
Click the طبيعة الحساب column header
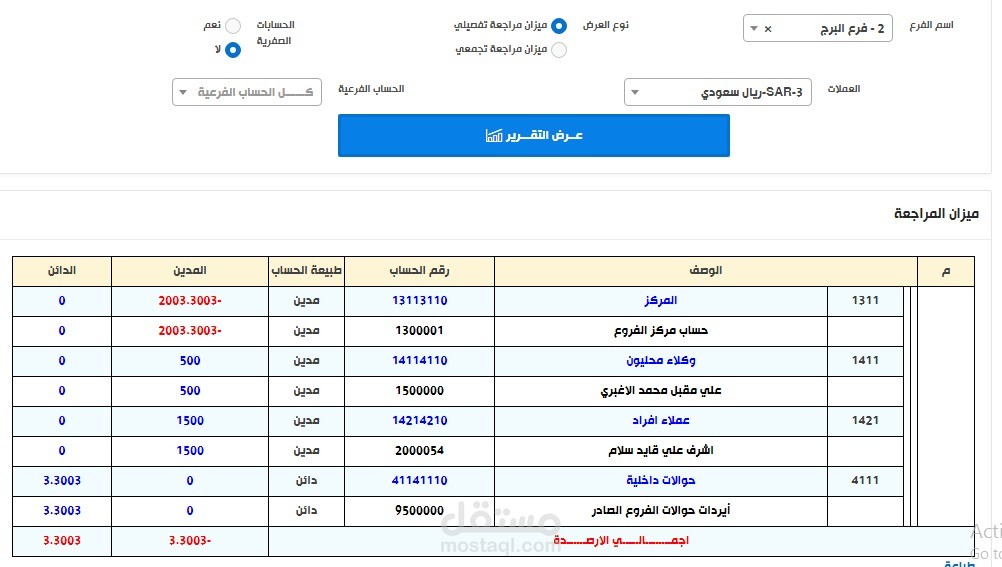(307, 271)
